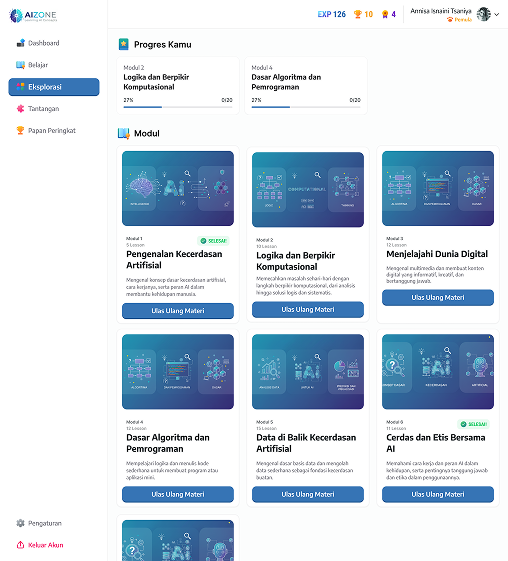Viewport: 508px width, 561px height.
Task: Click the EXP 126 indicator
Action: (x=331, y=14)
